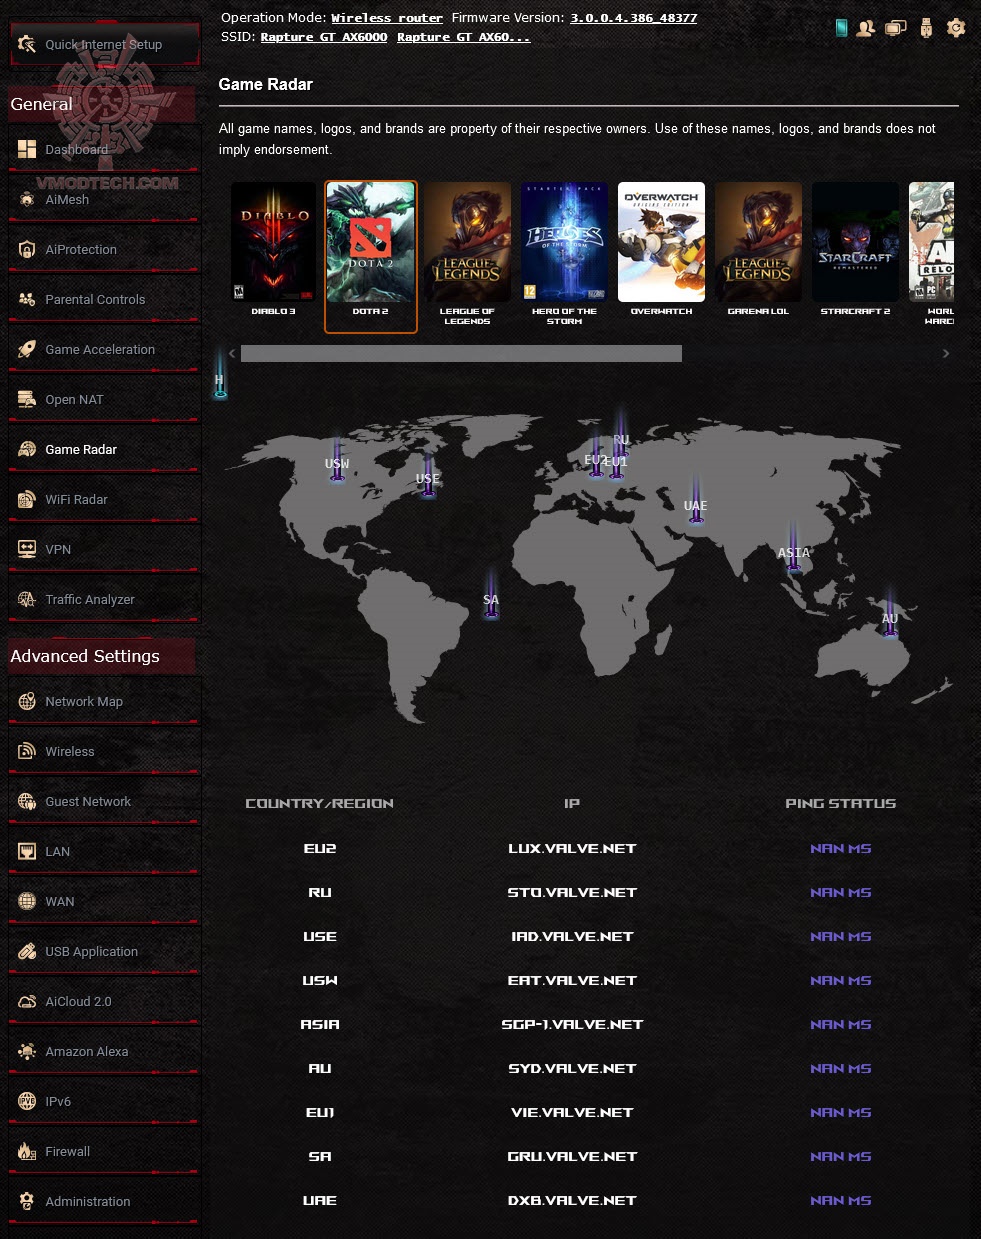Click the reboot gear icon
This screenshot has height=1239, width=981.
(x=956, y=28)
